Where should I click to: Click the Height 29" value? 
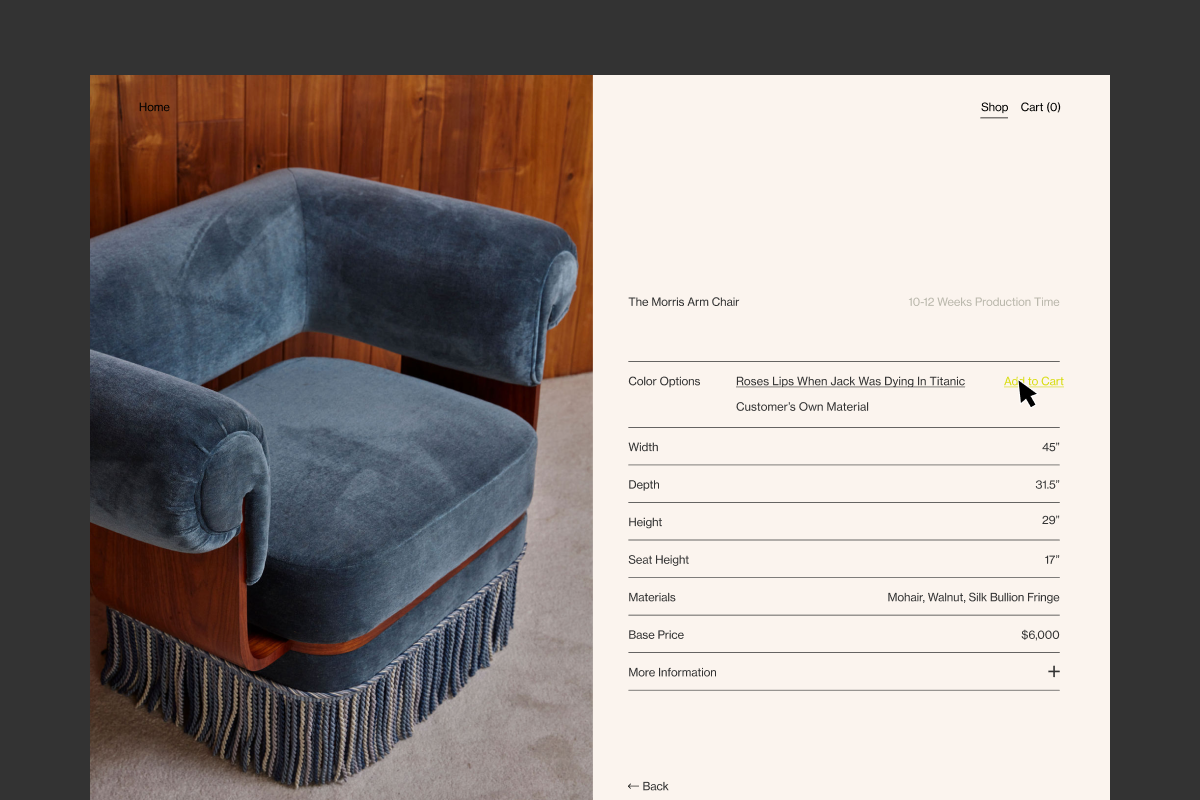pyautogui.click(x=1050, y=520)
